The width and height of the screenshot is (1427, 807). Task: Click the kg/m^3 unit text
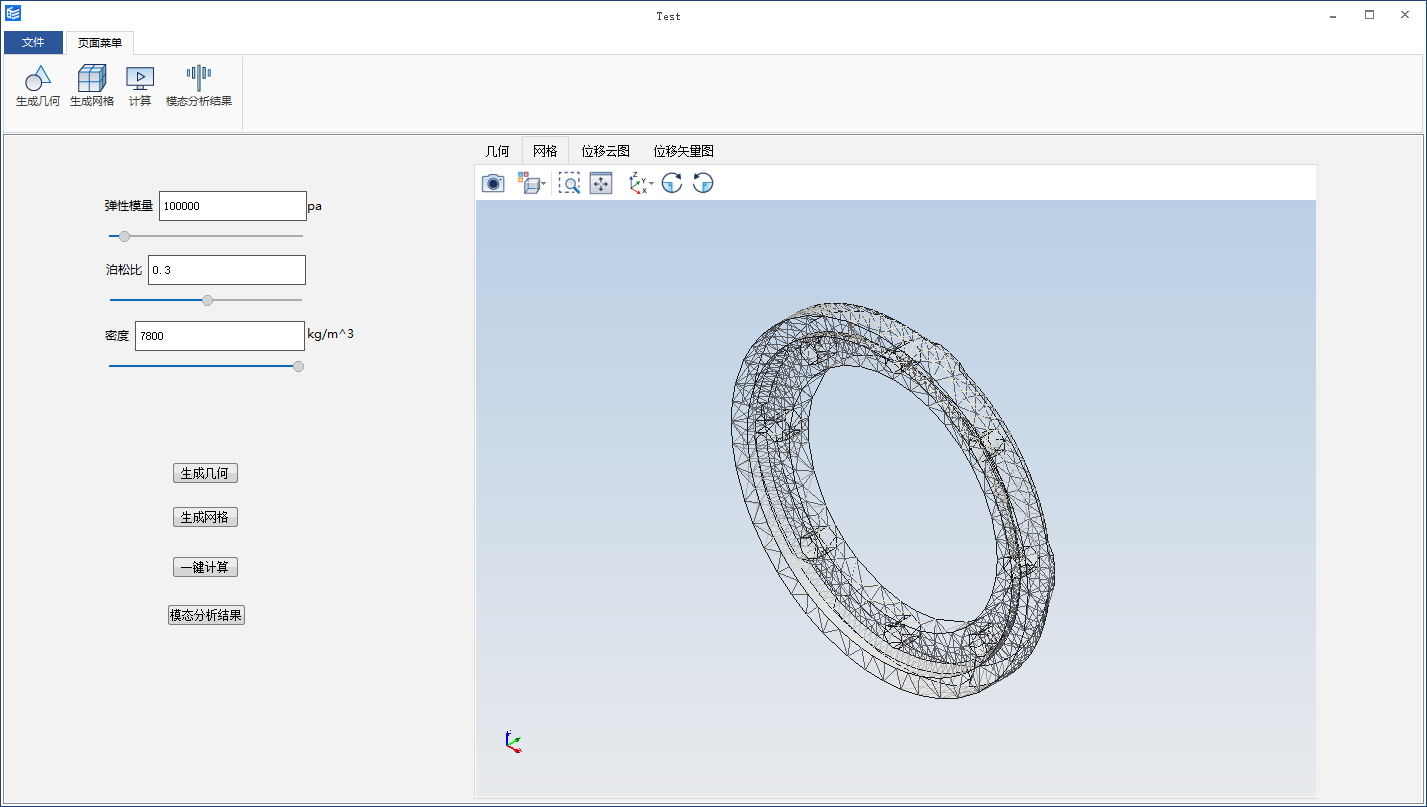point(331,334)
